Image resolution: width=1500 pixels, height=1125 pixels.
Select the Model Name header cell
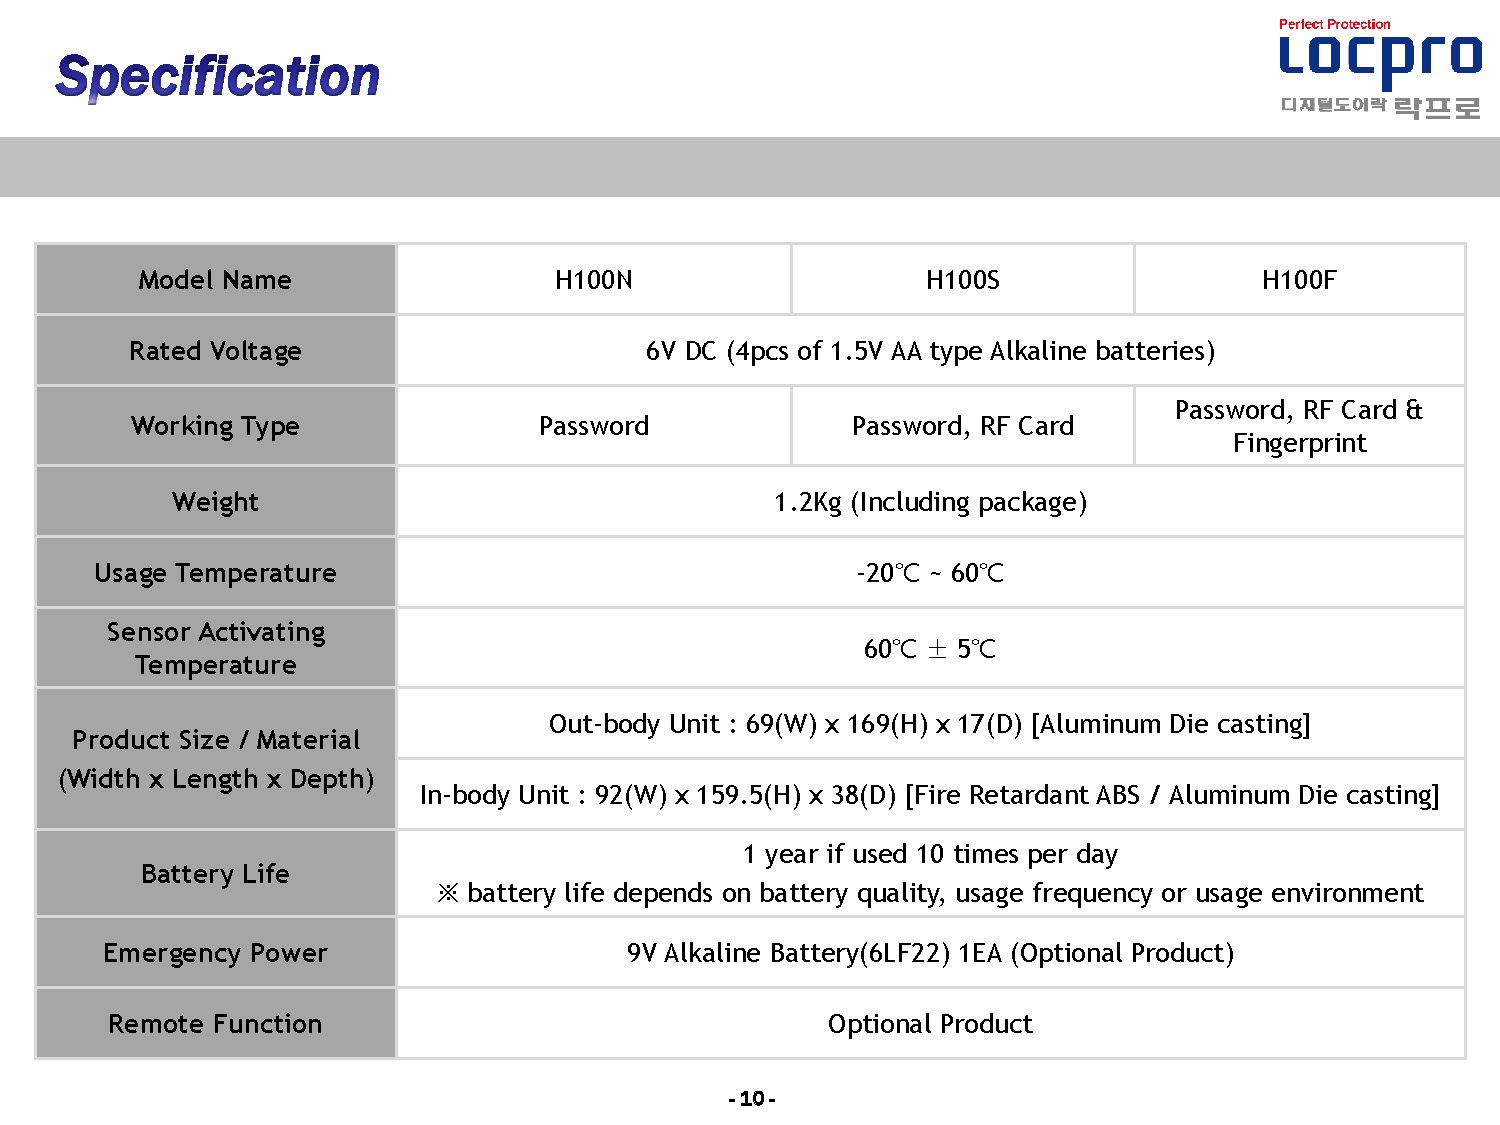(215, 280)
